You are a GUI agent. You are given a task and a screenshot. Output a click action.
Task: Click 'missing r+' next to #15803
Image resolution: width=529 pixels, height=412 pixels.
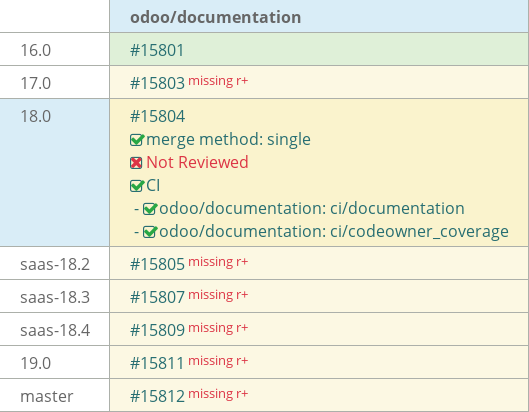point(218,81)
